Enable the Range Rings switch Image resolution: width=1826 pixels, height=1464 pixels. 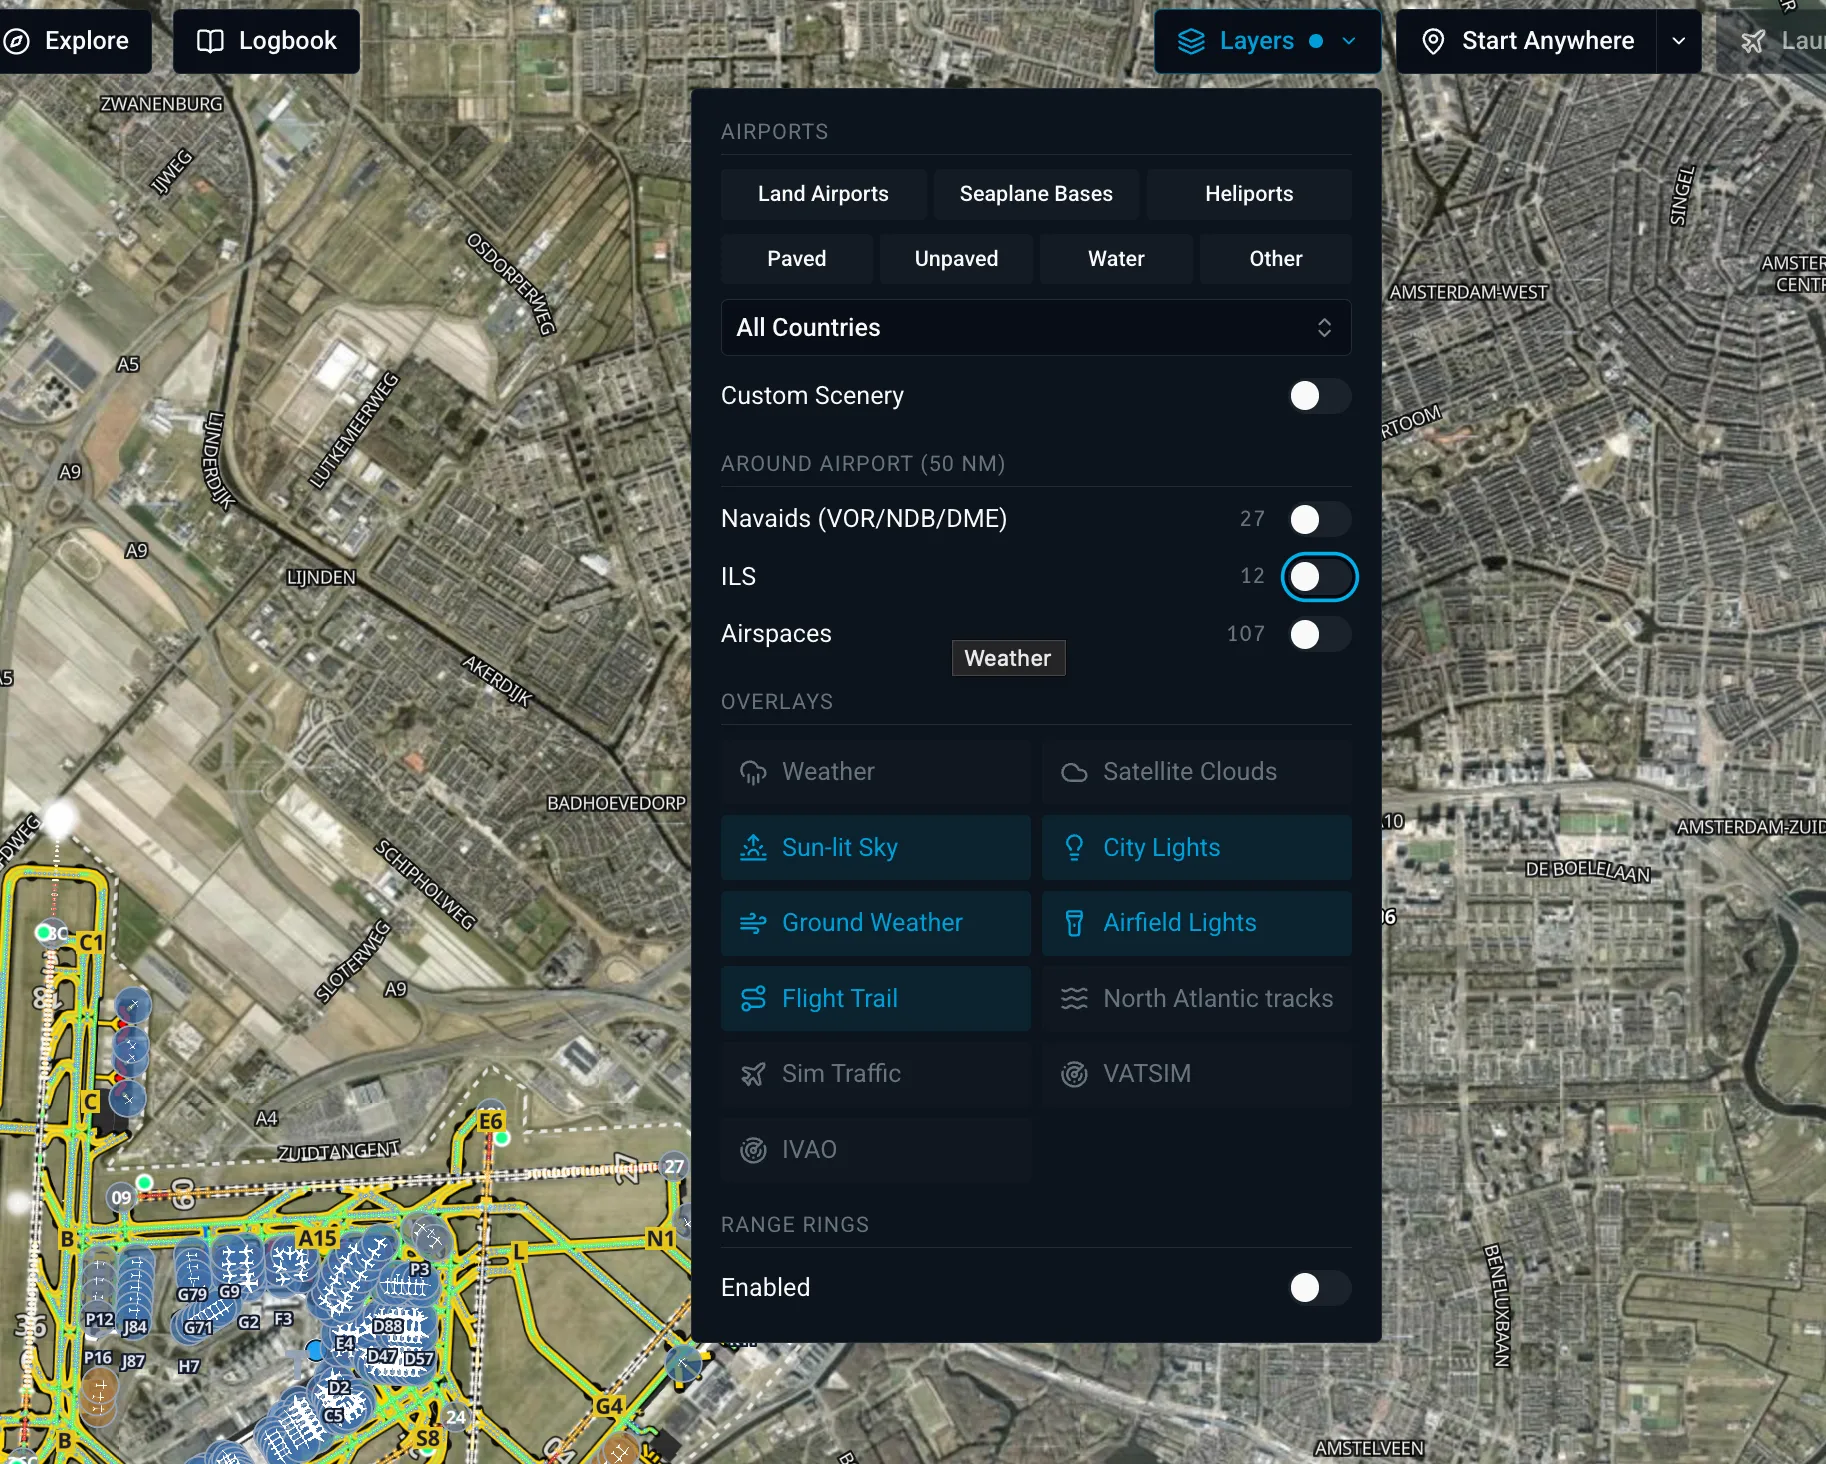click(x=1318, y=1288)
